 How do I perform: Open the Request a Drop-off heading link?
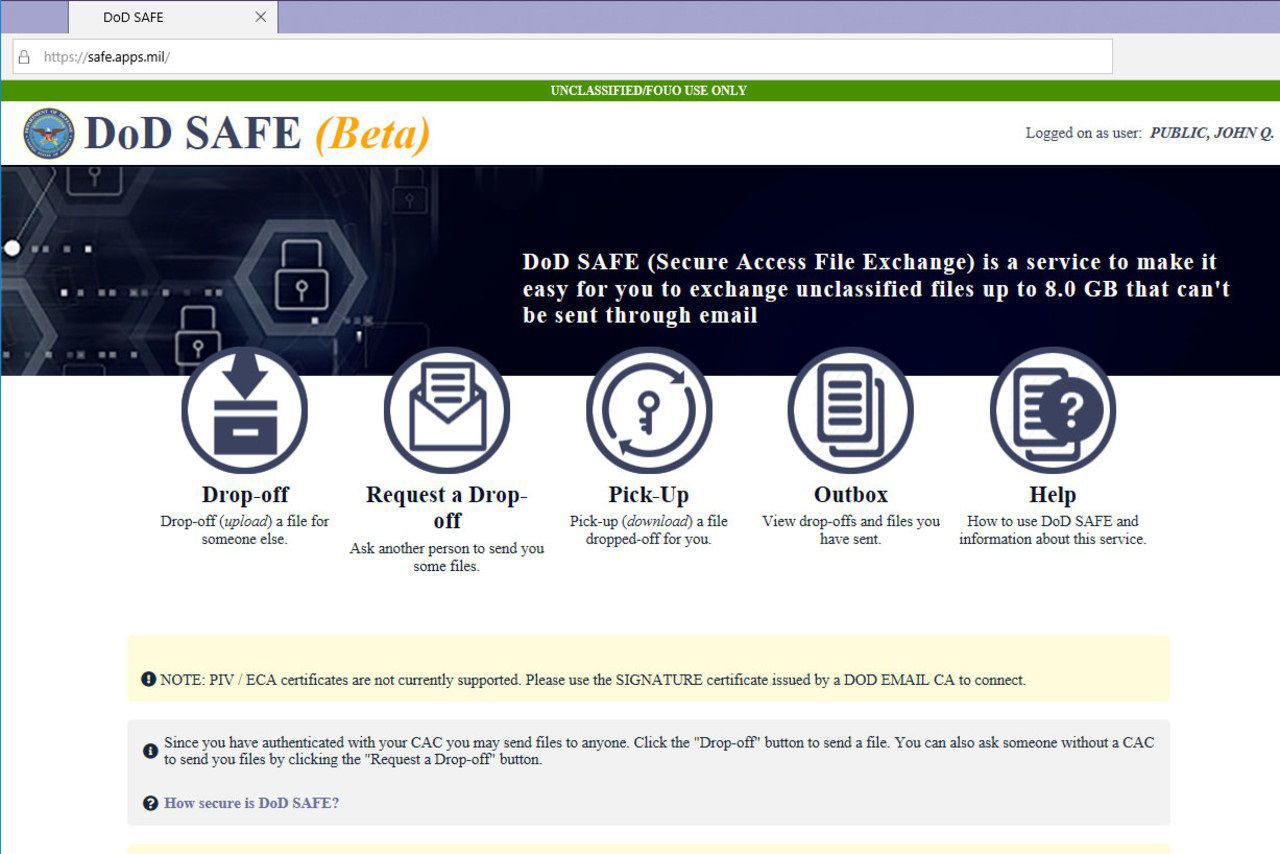446,507
